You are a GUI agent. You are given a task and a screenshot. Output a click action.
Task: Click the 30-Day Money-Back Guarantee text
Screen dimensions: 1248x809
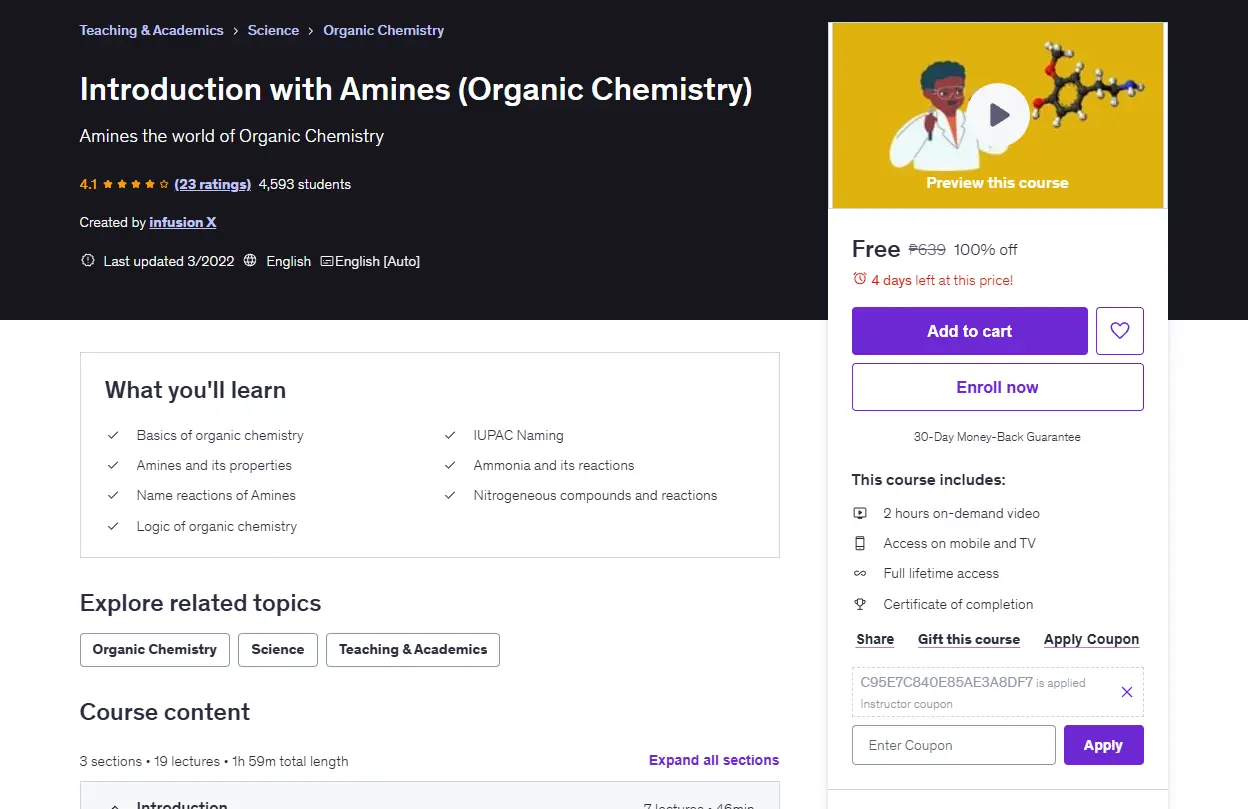997,437
